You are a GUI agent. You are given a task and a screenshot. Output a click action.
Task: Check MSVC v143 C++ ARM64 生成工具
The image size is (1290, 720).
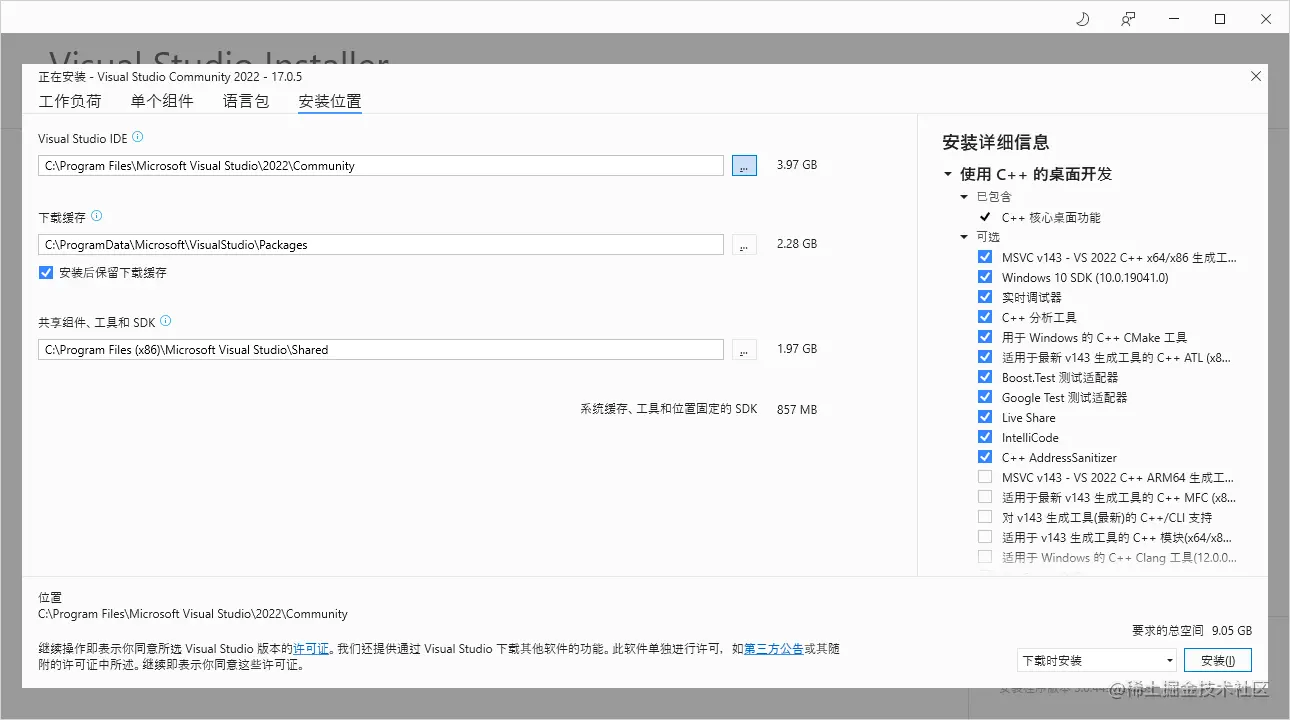pos(985,477)
